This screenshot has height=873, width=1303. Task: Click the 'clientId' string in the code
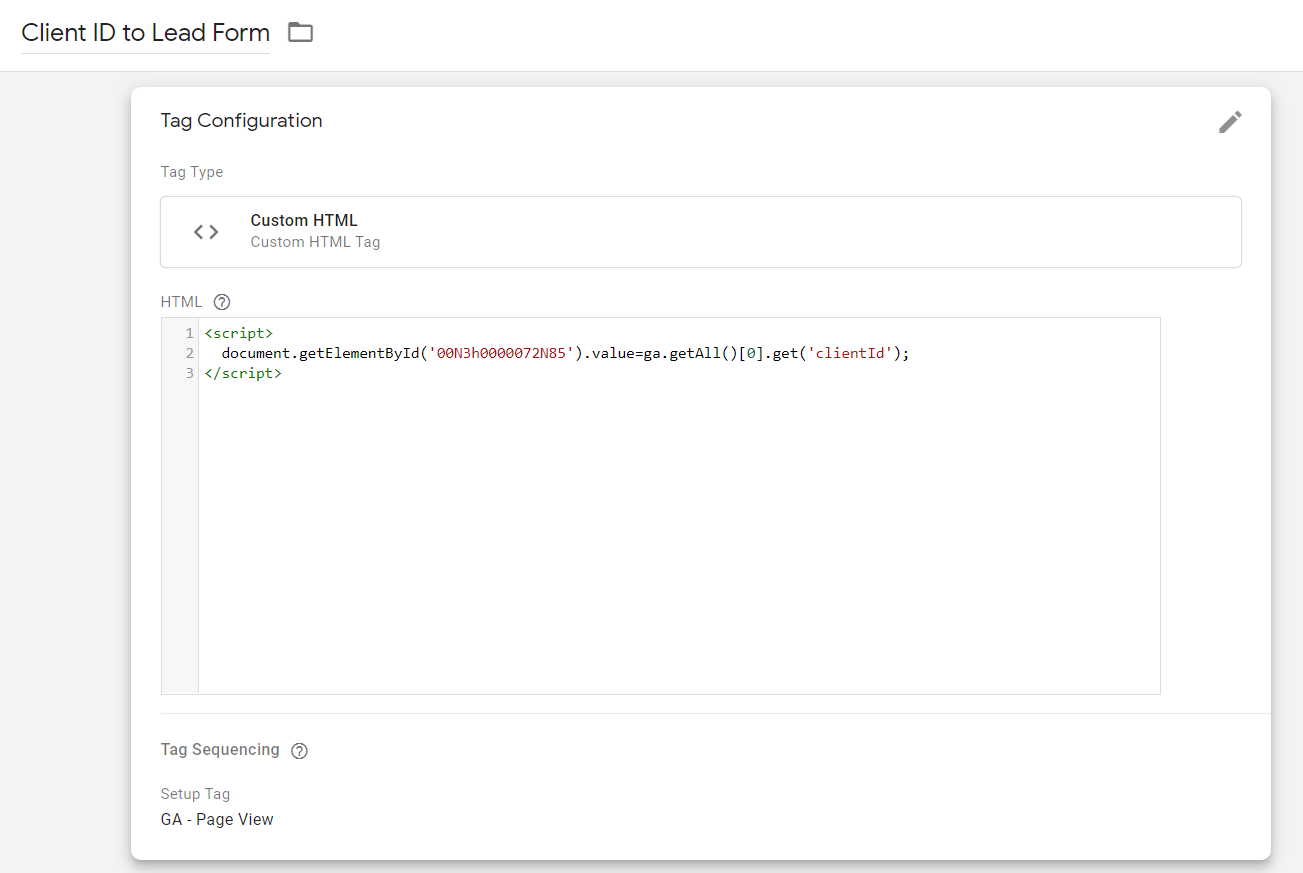(849, 353)
